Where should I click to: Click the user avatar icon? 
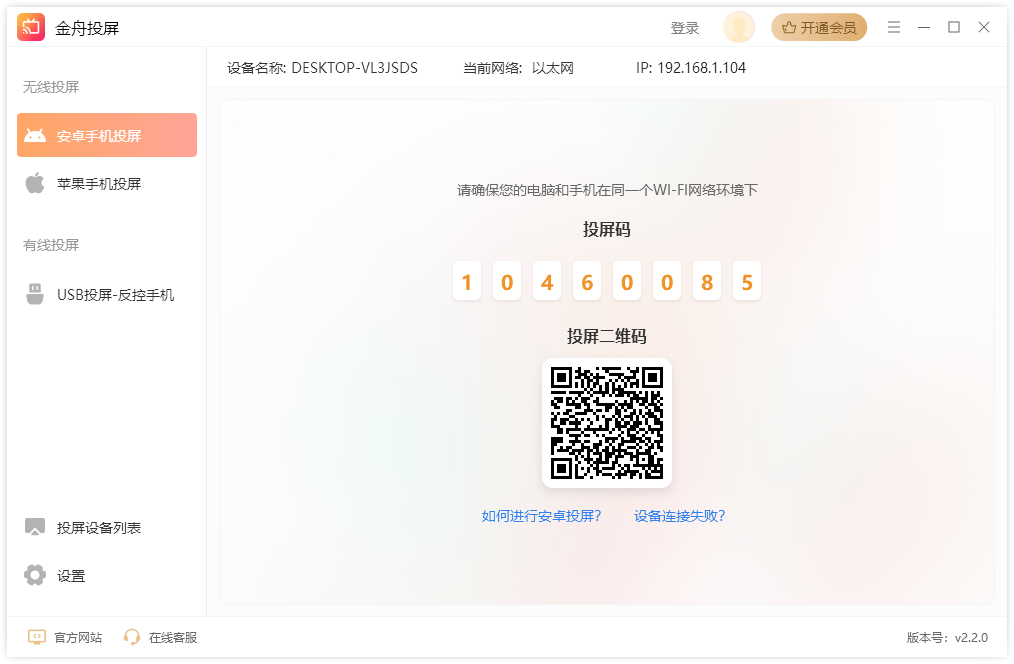pyautogui.click(x=739, y=28)
